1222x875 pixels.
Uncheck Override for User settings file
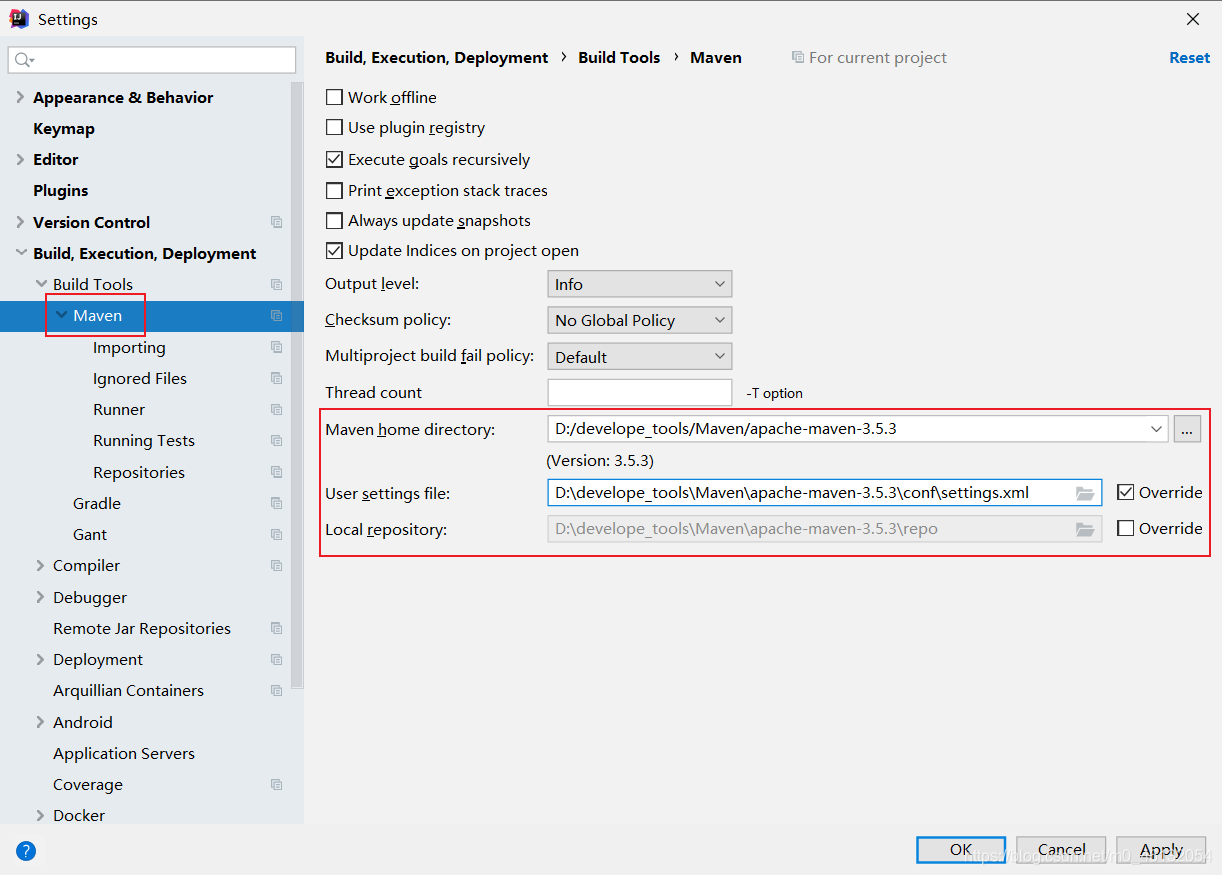pyautogui.click(x=1126, y=492)
